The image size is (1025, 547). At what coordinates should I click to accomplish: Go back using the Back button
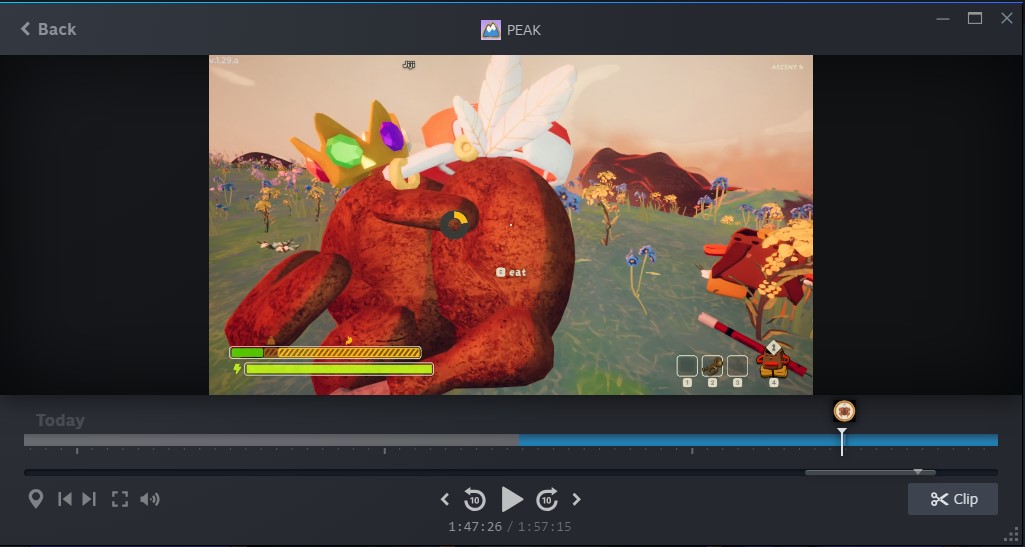click(x=48, y=29)
